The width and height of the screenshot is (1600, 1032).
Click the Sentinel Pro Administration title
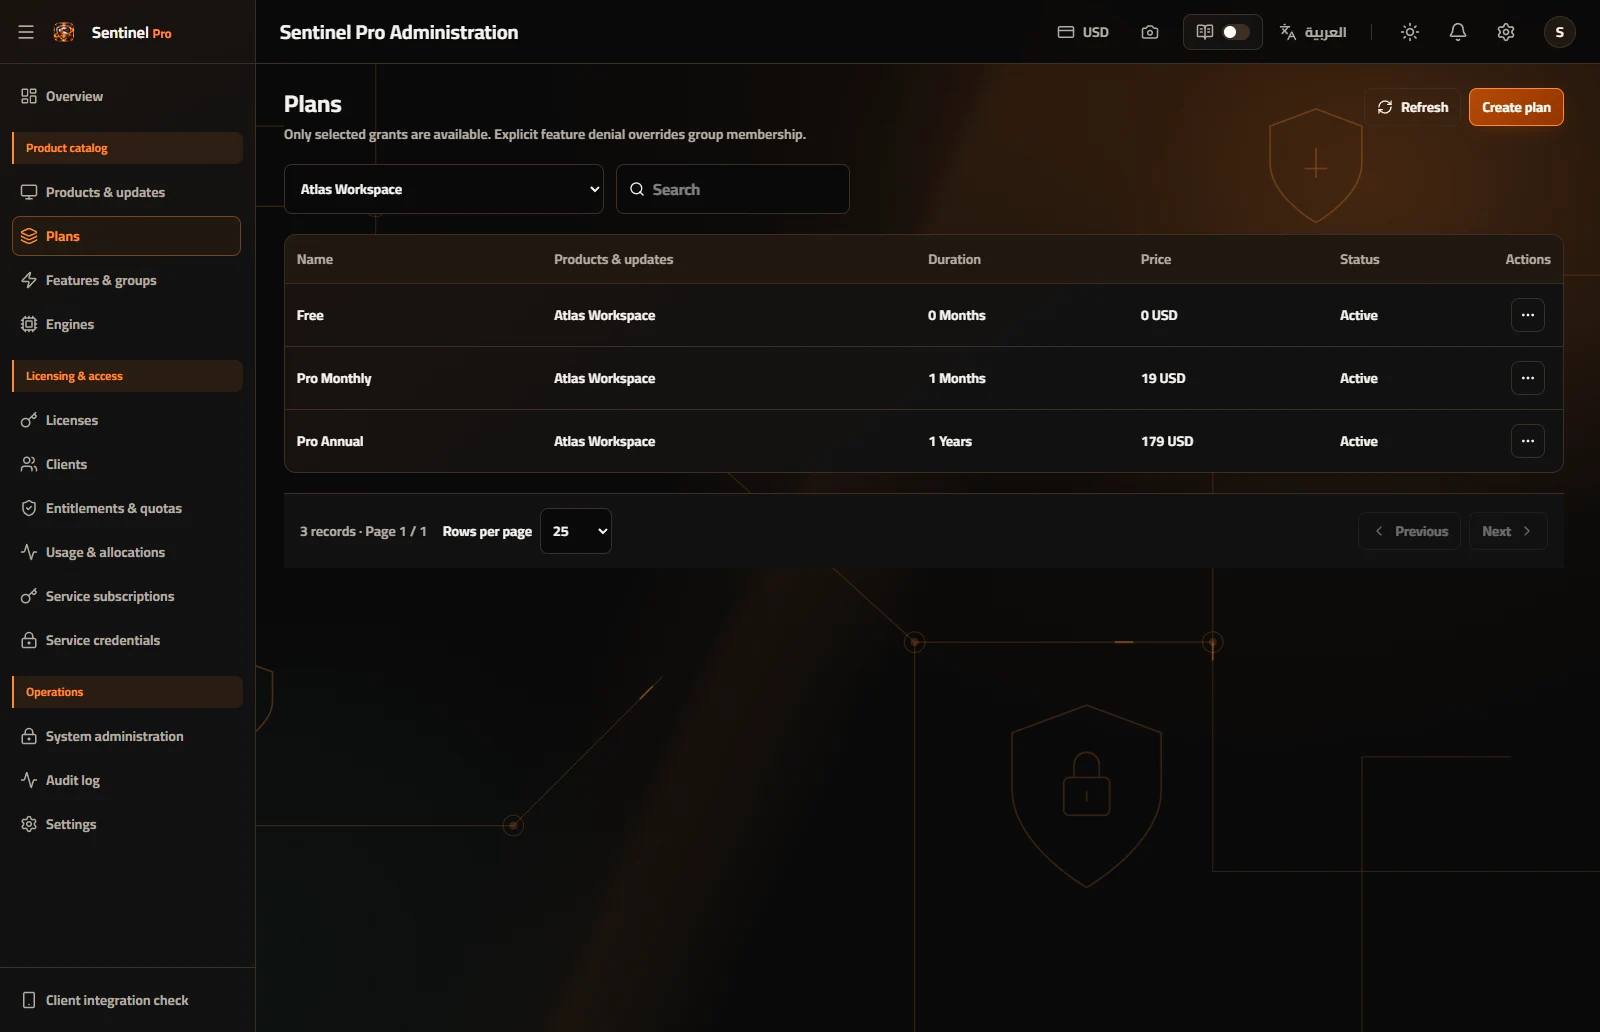tap(399, 32)
